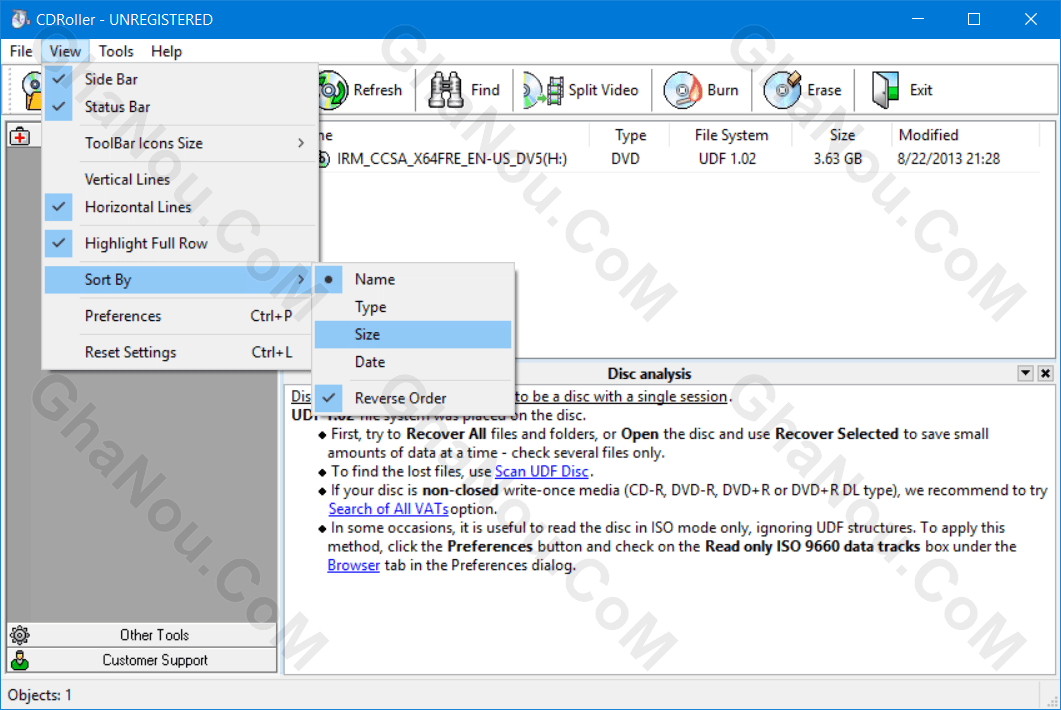Click the Size column header
This screenshot has height=710, width=1061.
coord(842,135)
